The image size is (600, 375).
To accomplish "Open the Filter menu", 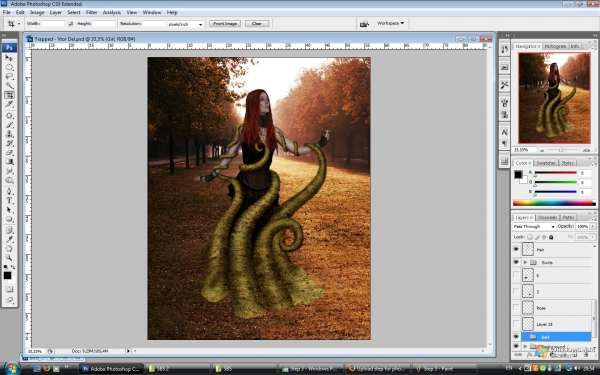I will [91, 12].
